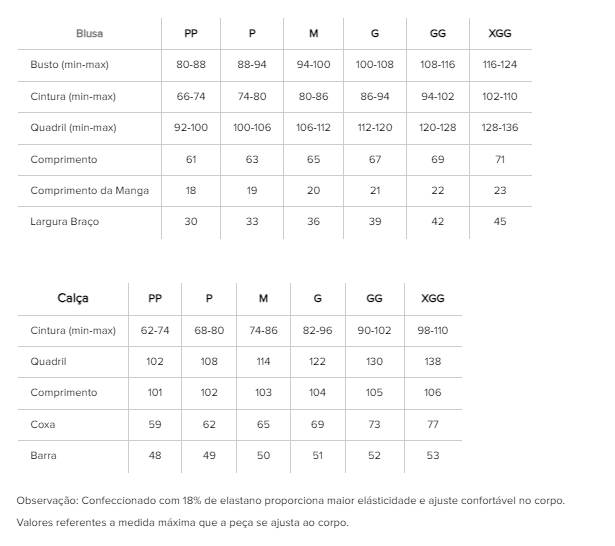The image size is (615, 546).
Task: Click the Calça table header
Action: point(73,298)
